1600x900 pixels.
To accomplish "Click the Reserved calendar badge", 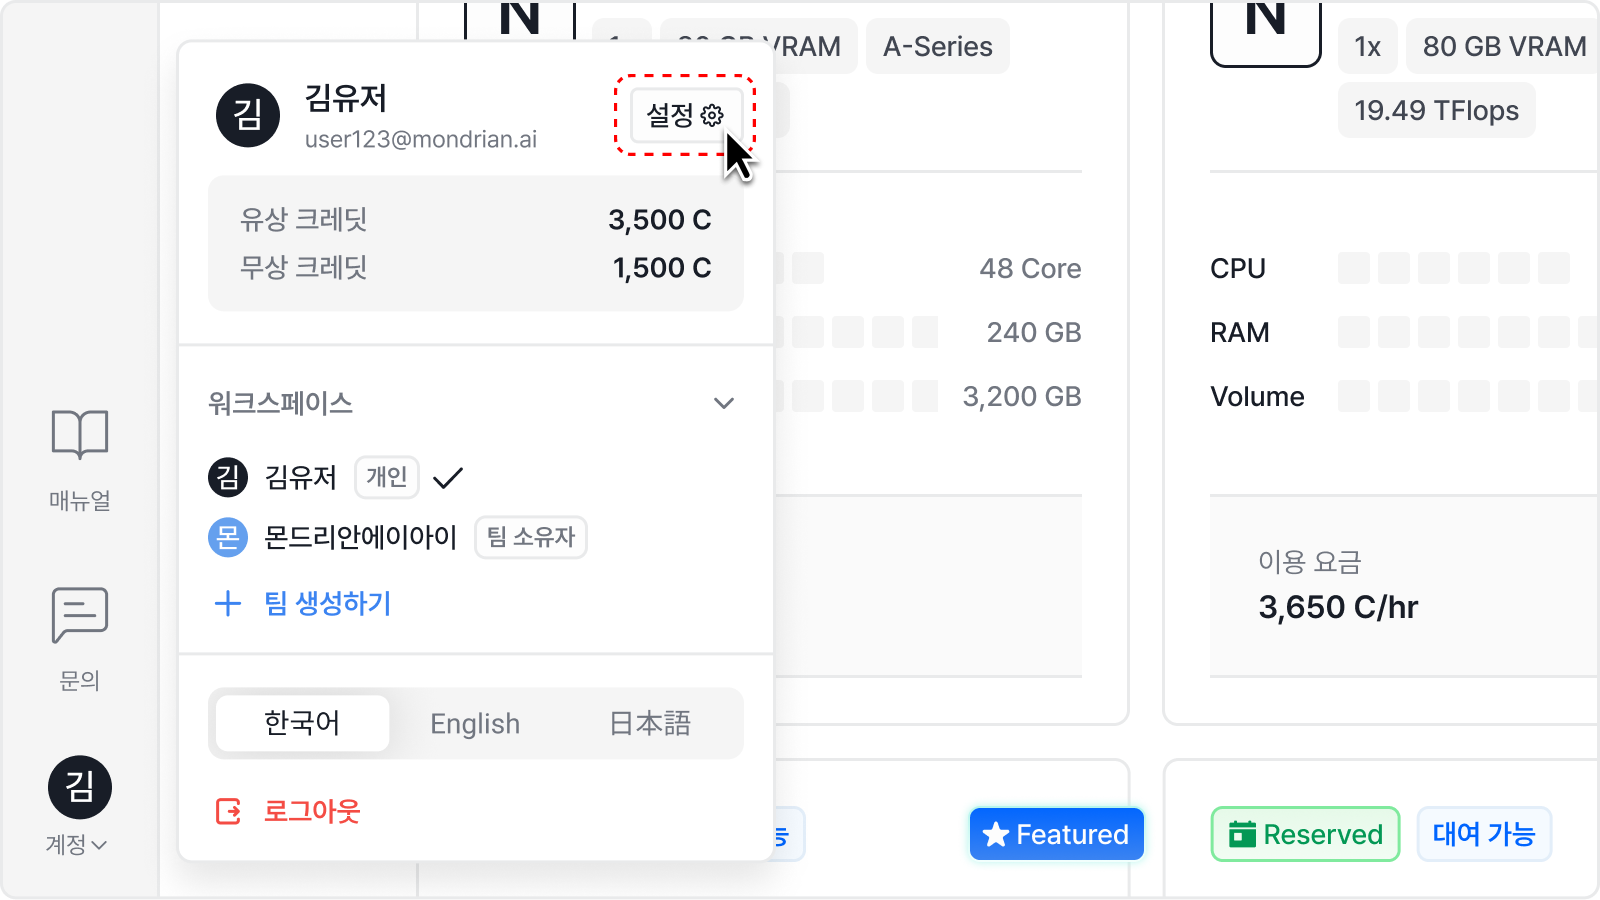I will click(x=1305, y=834).
